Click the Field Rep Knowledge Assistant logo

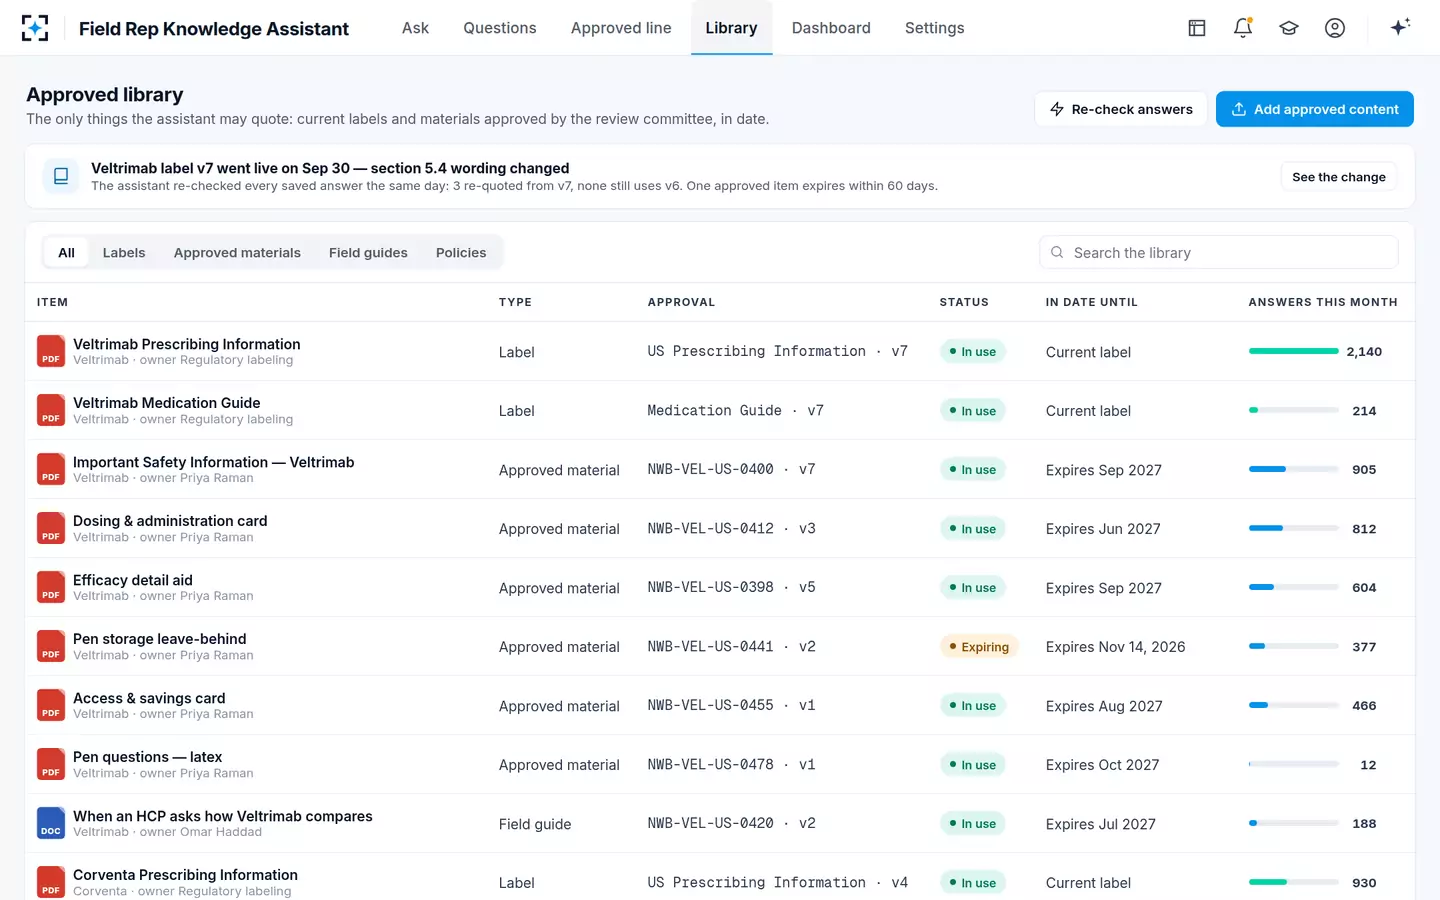click(35, 28)
